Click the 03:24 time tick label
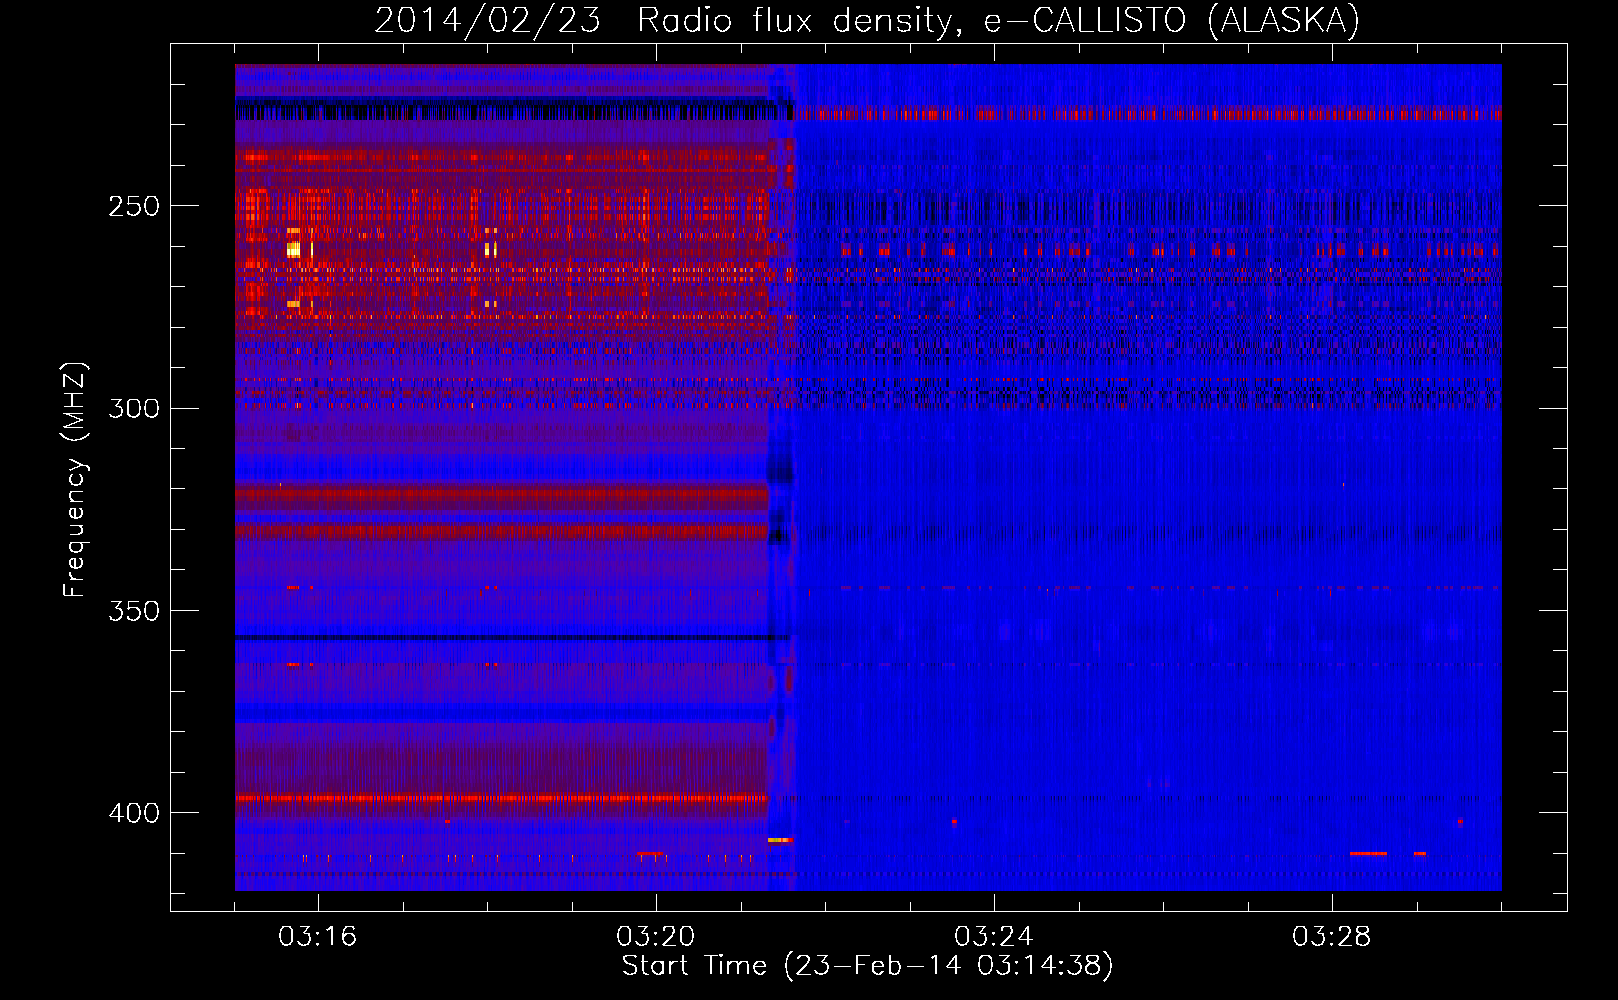This screenshot has height=1000, width=1618. point(993,936)
